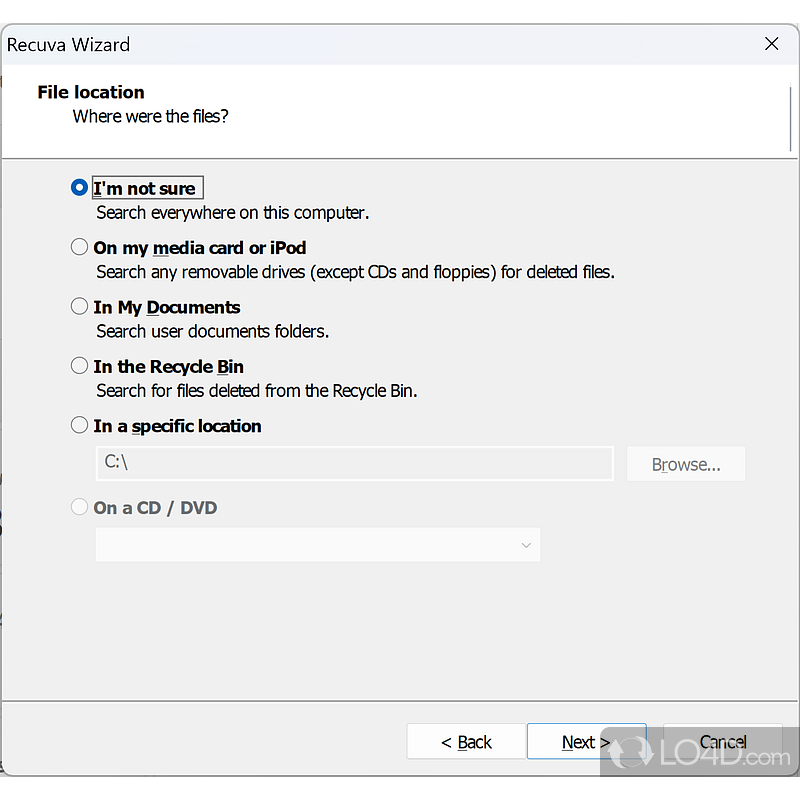Choose "On my media card or iPod" option
The width and height of the screenshot is (800, 800).
[x=80, y=247]
